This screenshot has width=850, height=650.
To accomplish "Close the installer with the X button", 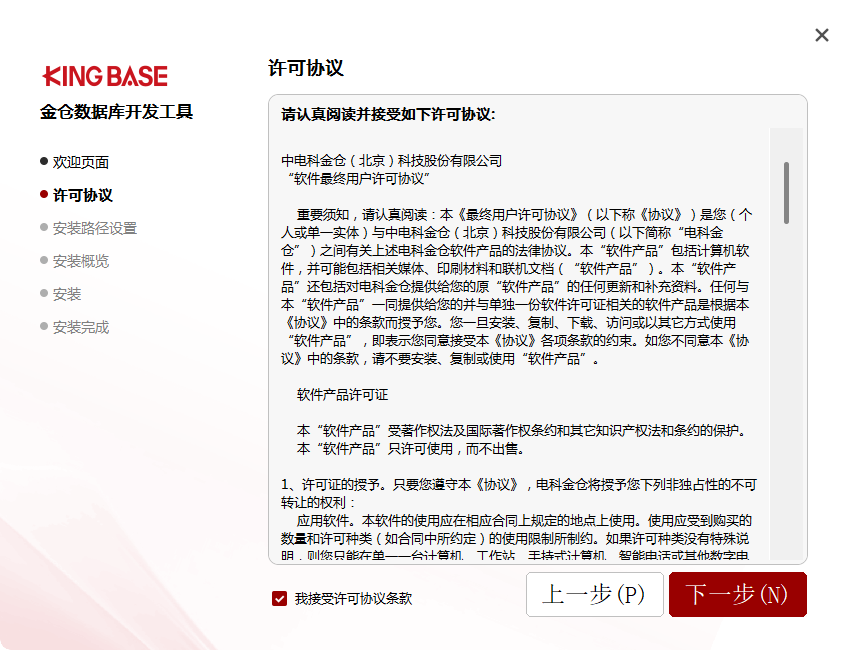I will tap(821, 35).
